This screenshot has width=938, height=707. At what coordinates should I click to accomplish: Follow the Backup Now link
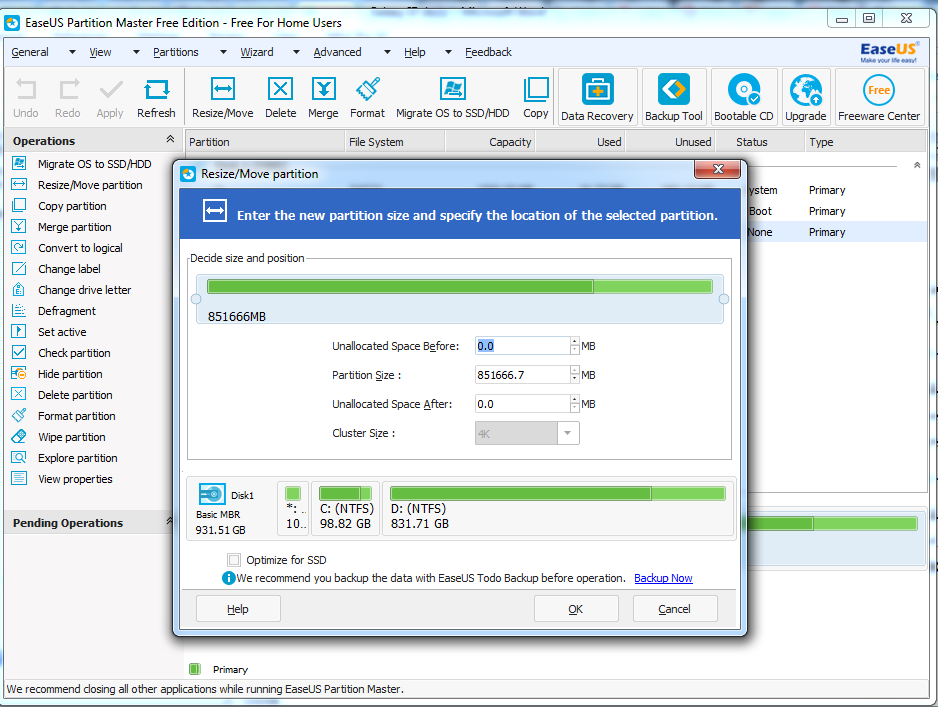(663, 578)
